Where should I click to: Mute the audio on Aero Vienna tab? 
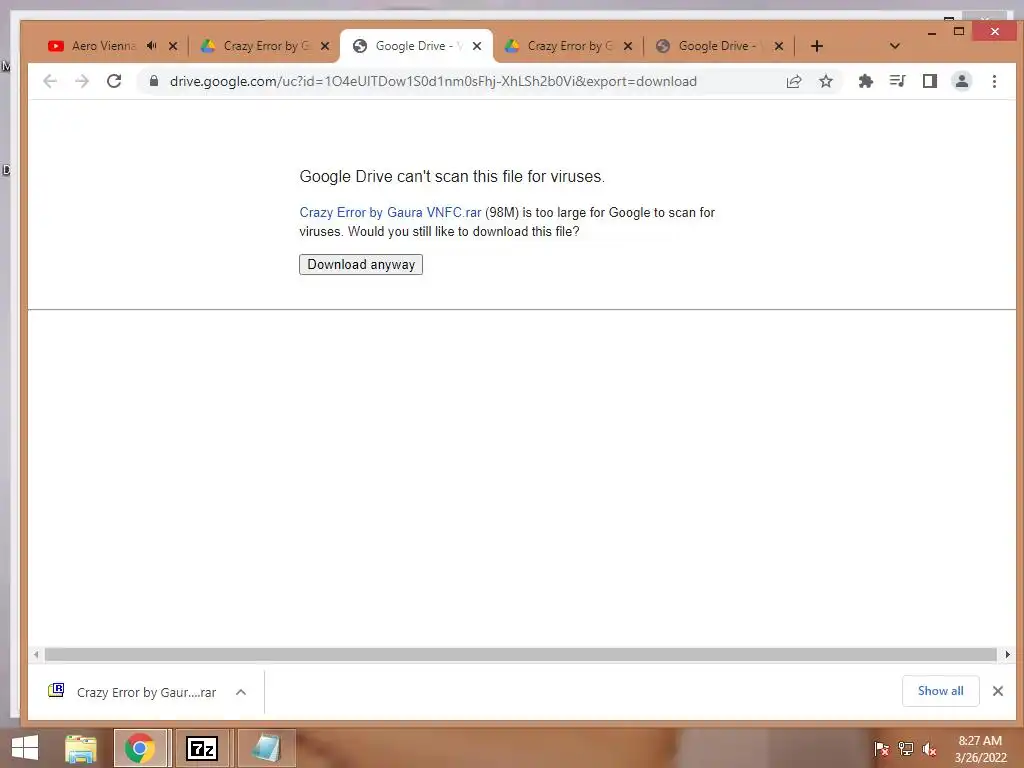click(x=152, y=46)
